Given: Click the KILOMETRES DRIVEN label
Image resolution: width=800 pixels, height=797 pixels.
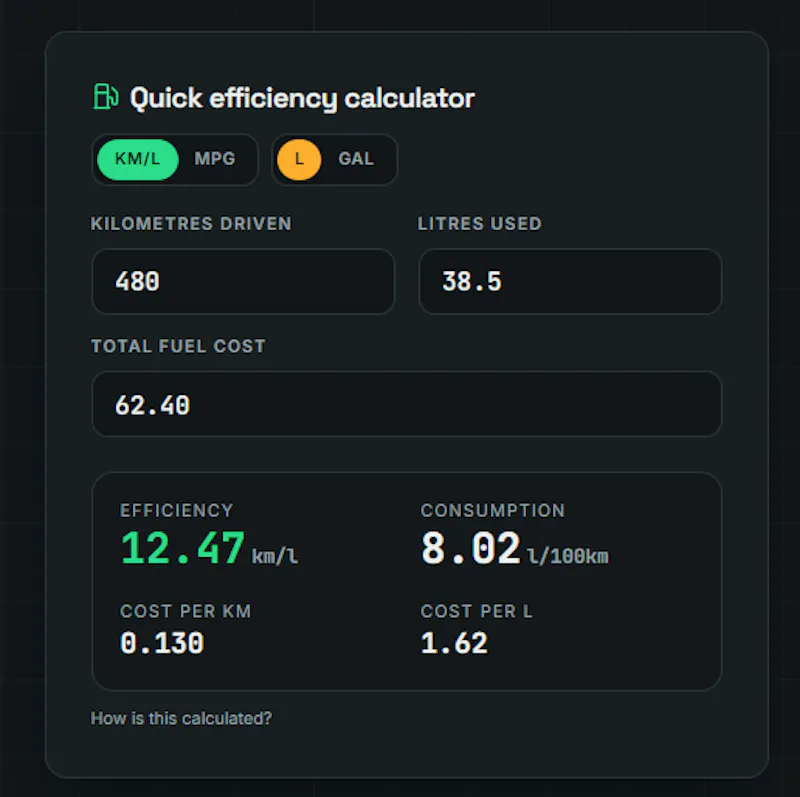Looking at the screenshot, I should point(191,223).
